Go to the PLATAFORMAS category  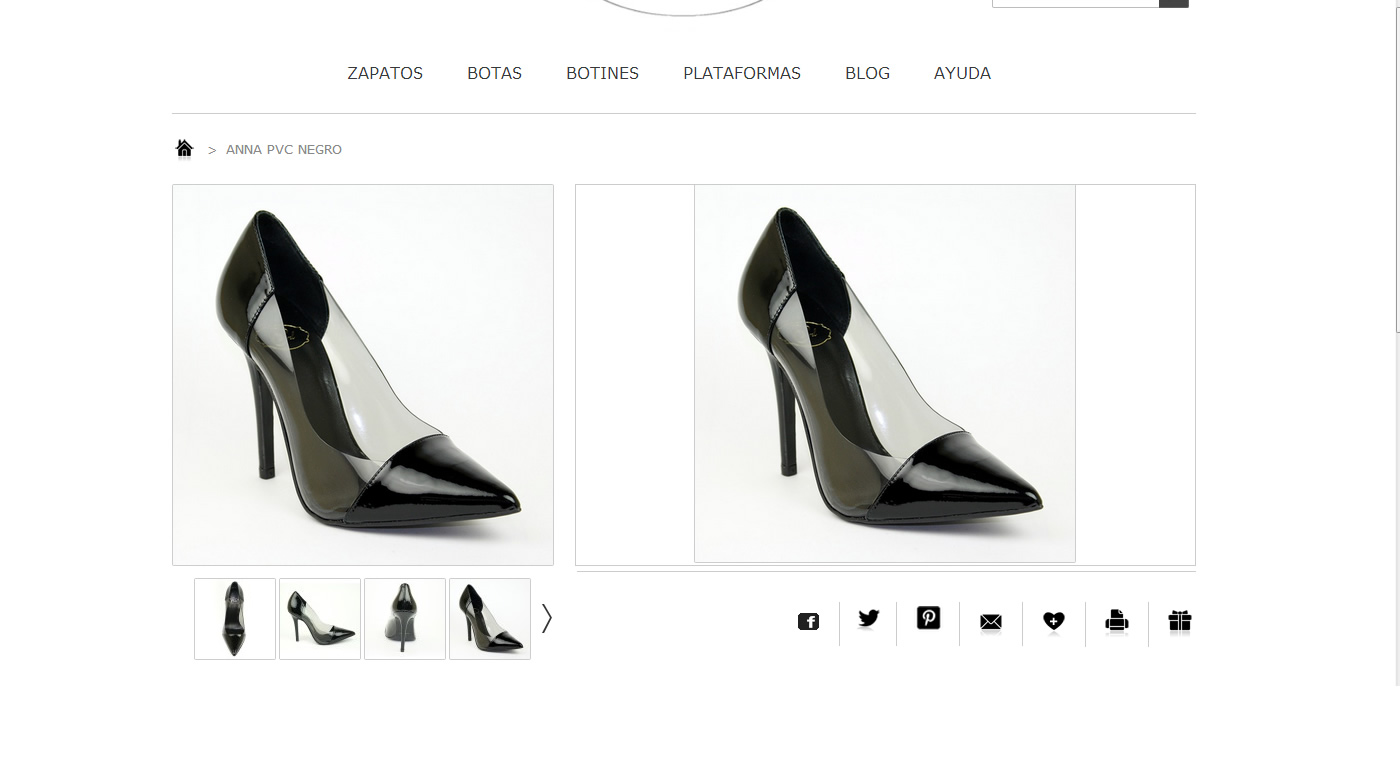click(x=742, y=73)
